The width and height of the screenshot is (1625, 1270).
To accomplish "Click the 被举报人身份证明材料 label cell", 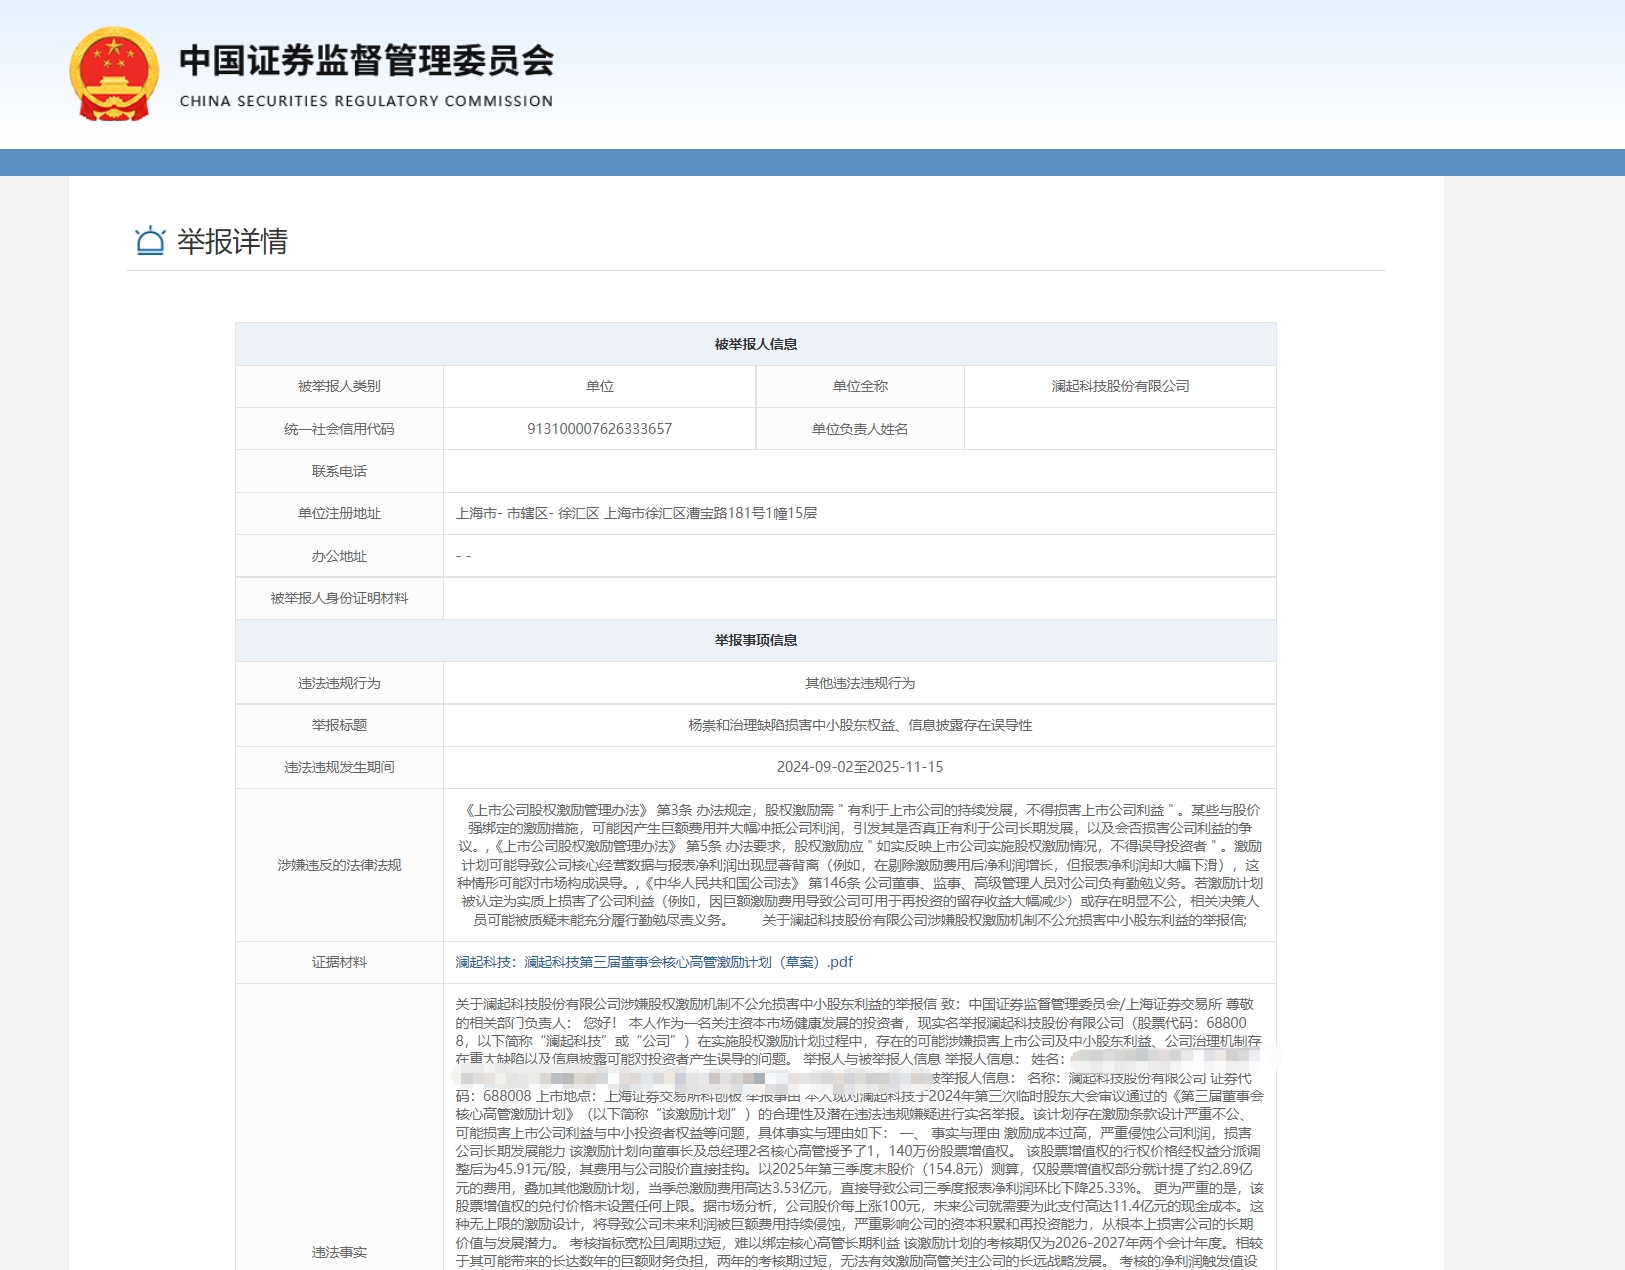I will 339,598.
